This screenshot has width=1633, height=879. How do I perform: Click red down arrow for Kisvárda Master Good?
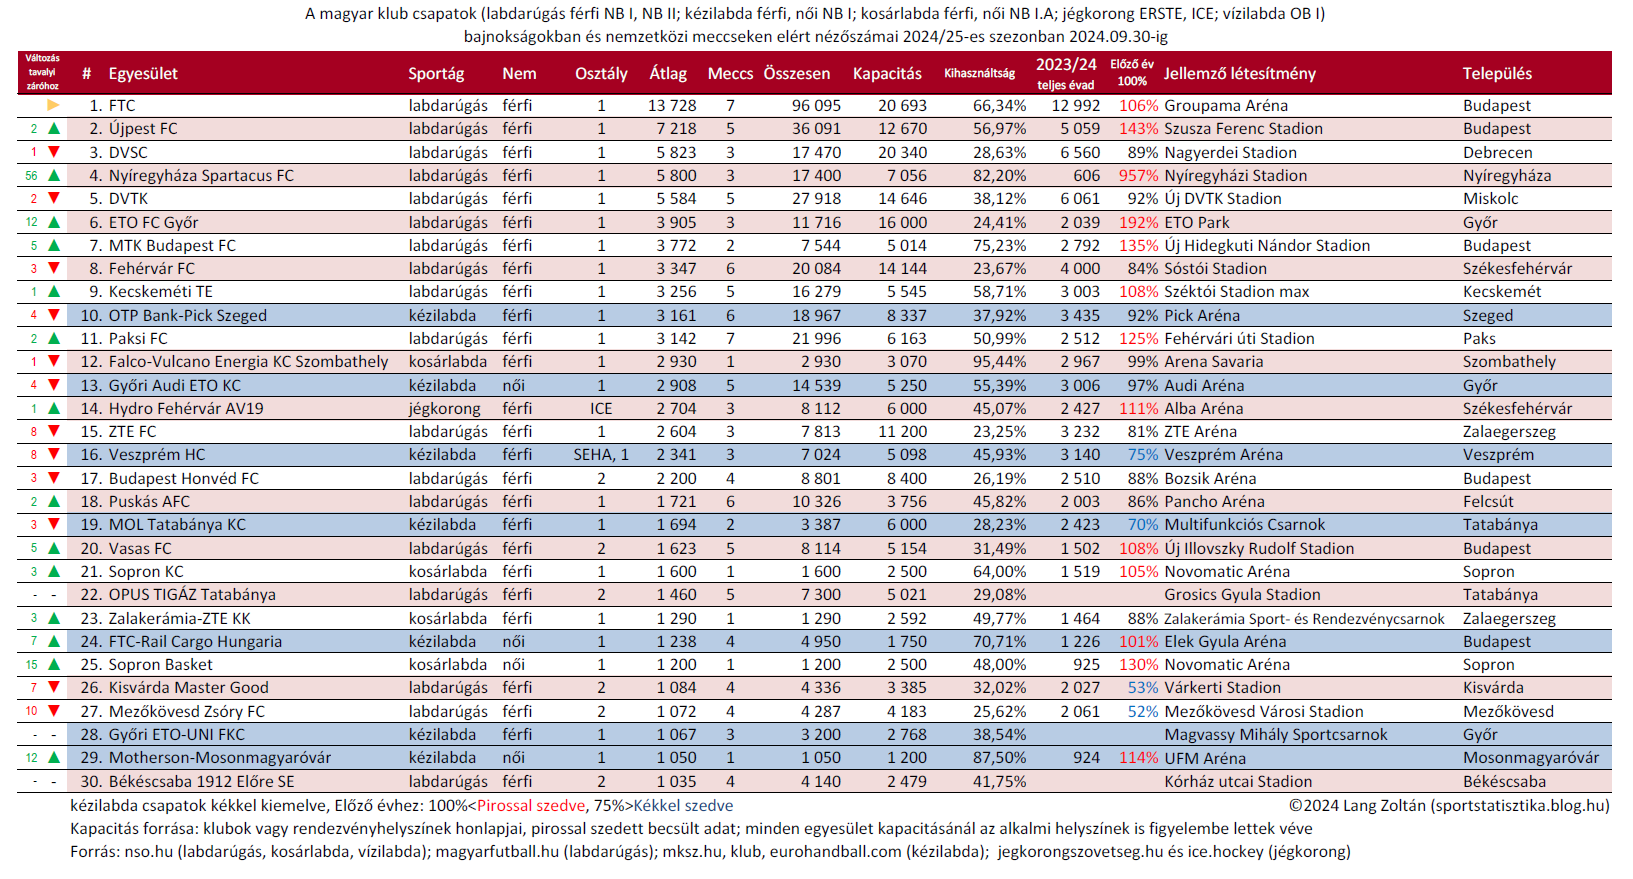pyautogui.click(x=54, y=687)
